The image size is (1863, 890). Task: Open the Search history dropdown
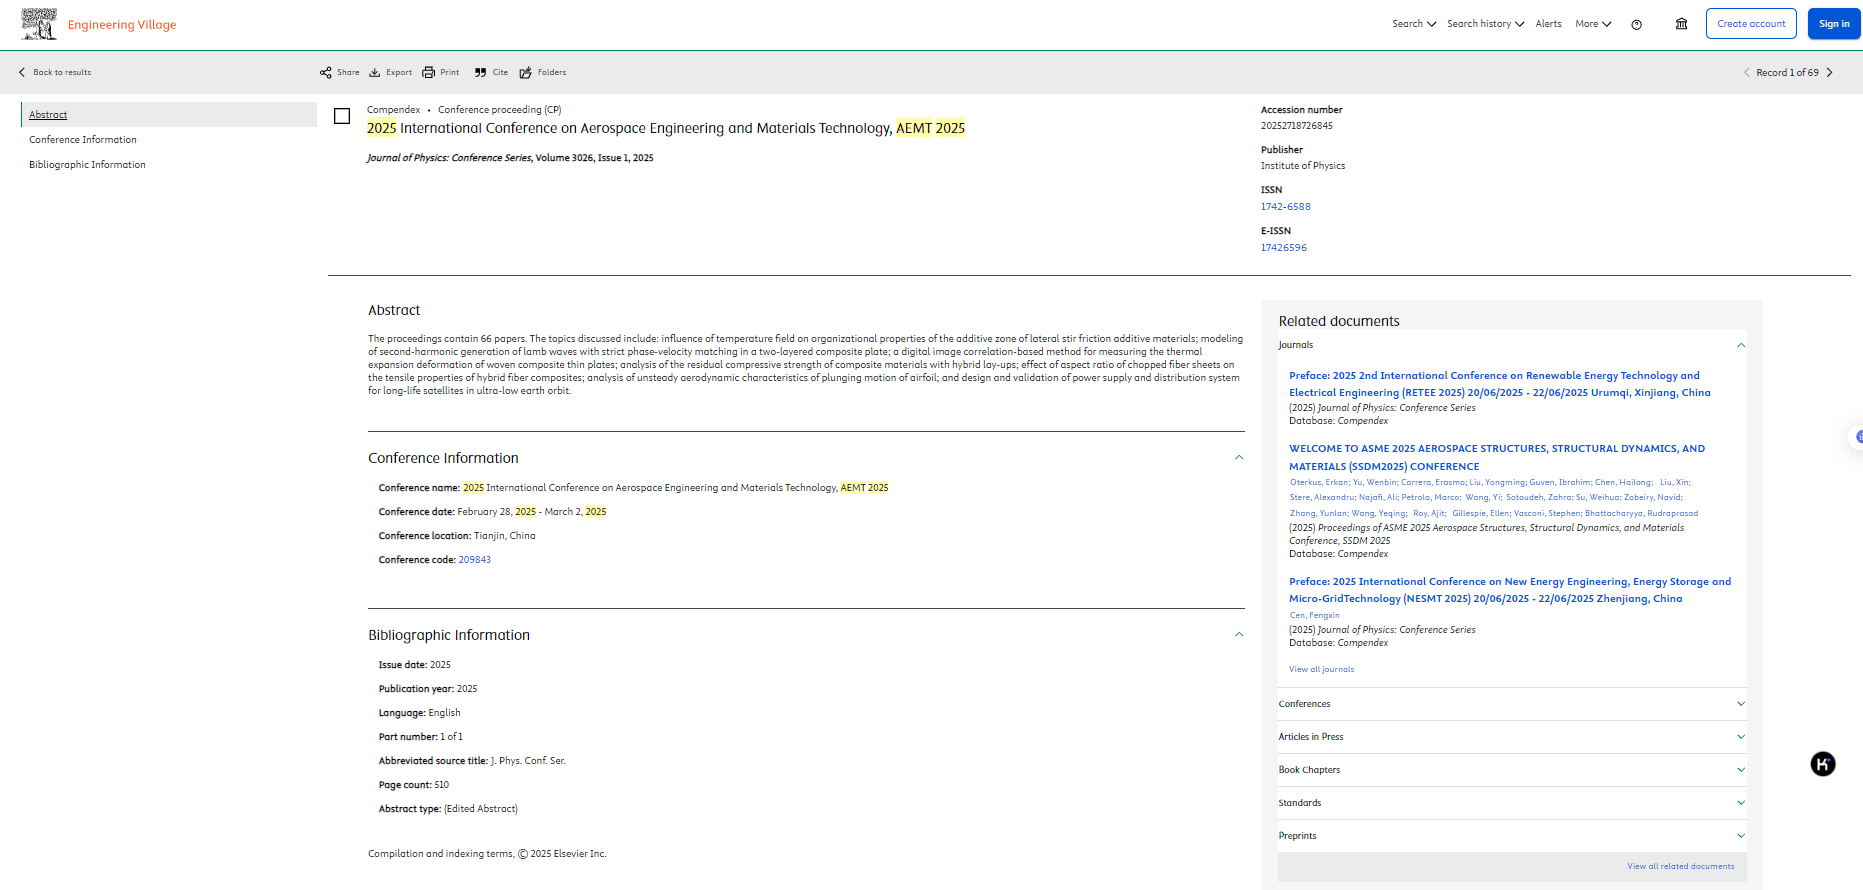pos(1485,24)
